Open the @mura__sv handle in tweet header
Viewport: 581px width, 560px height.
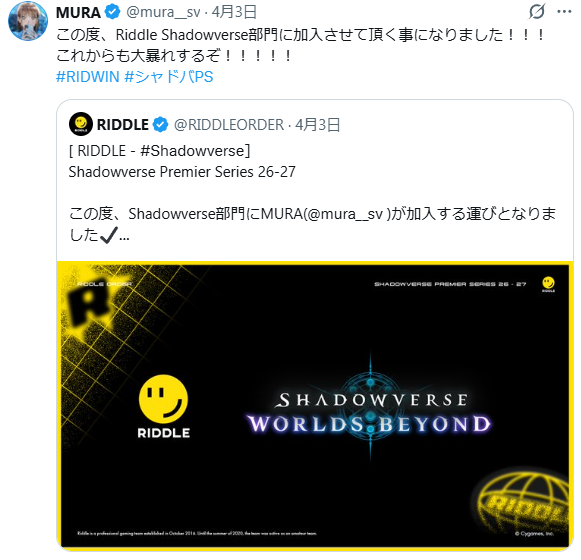pos(163,12)
